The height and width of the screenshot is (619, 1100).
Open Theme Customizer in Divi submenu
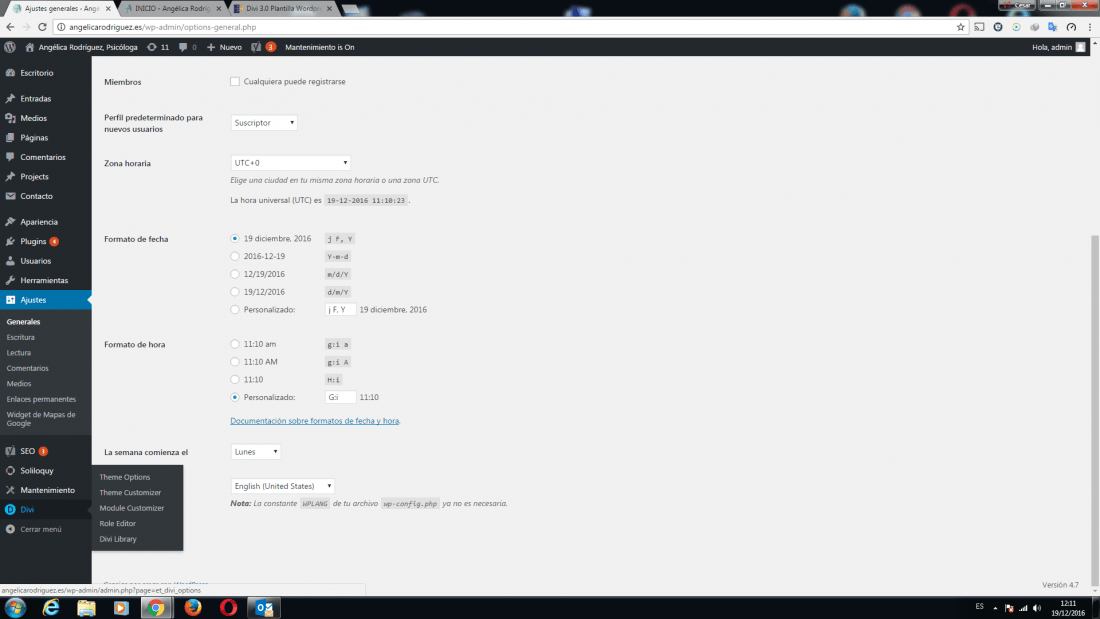[130, 493]
